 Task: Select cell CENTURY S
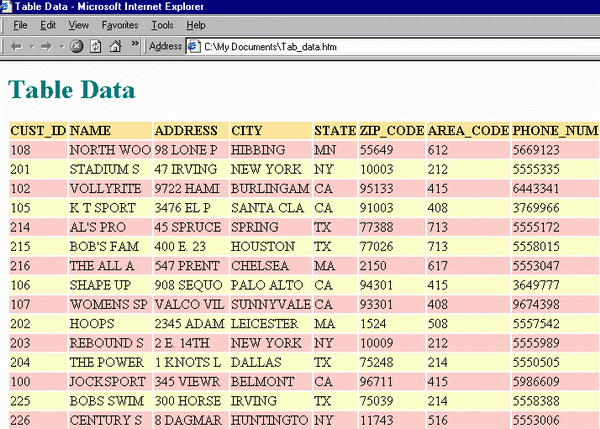(x=110, y=420)
